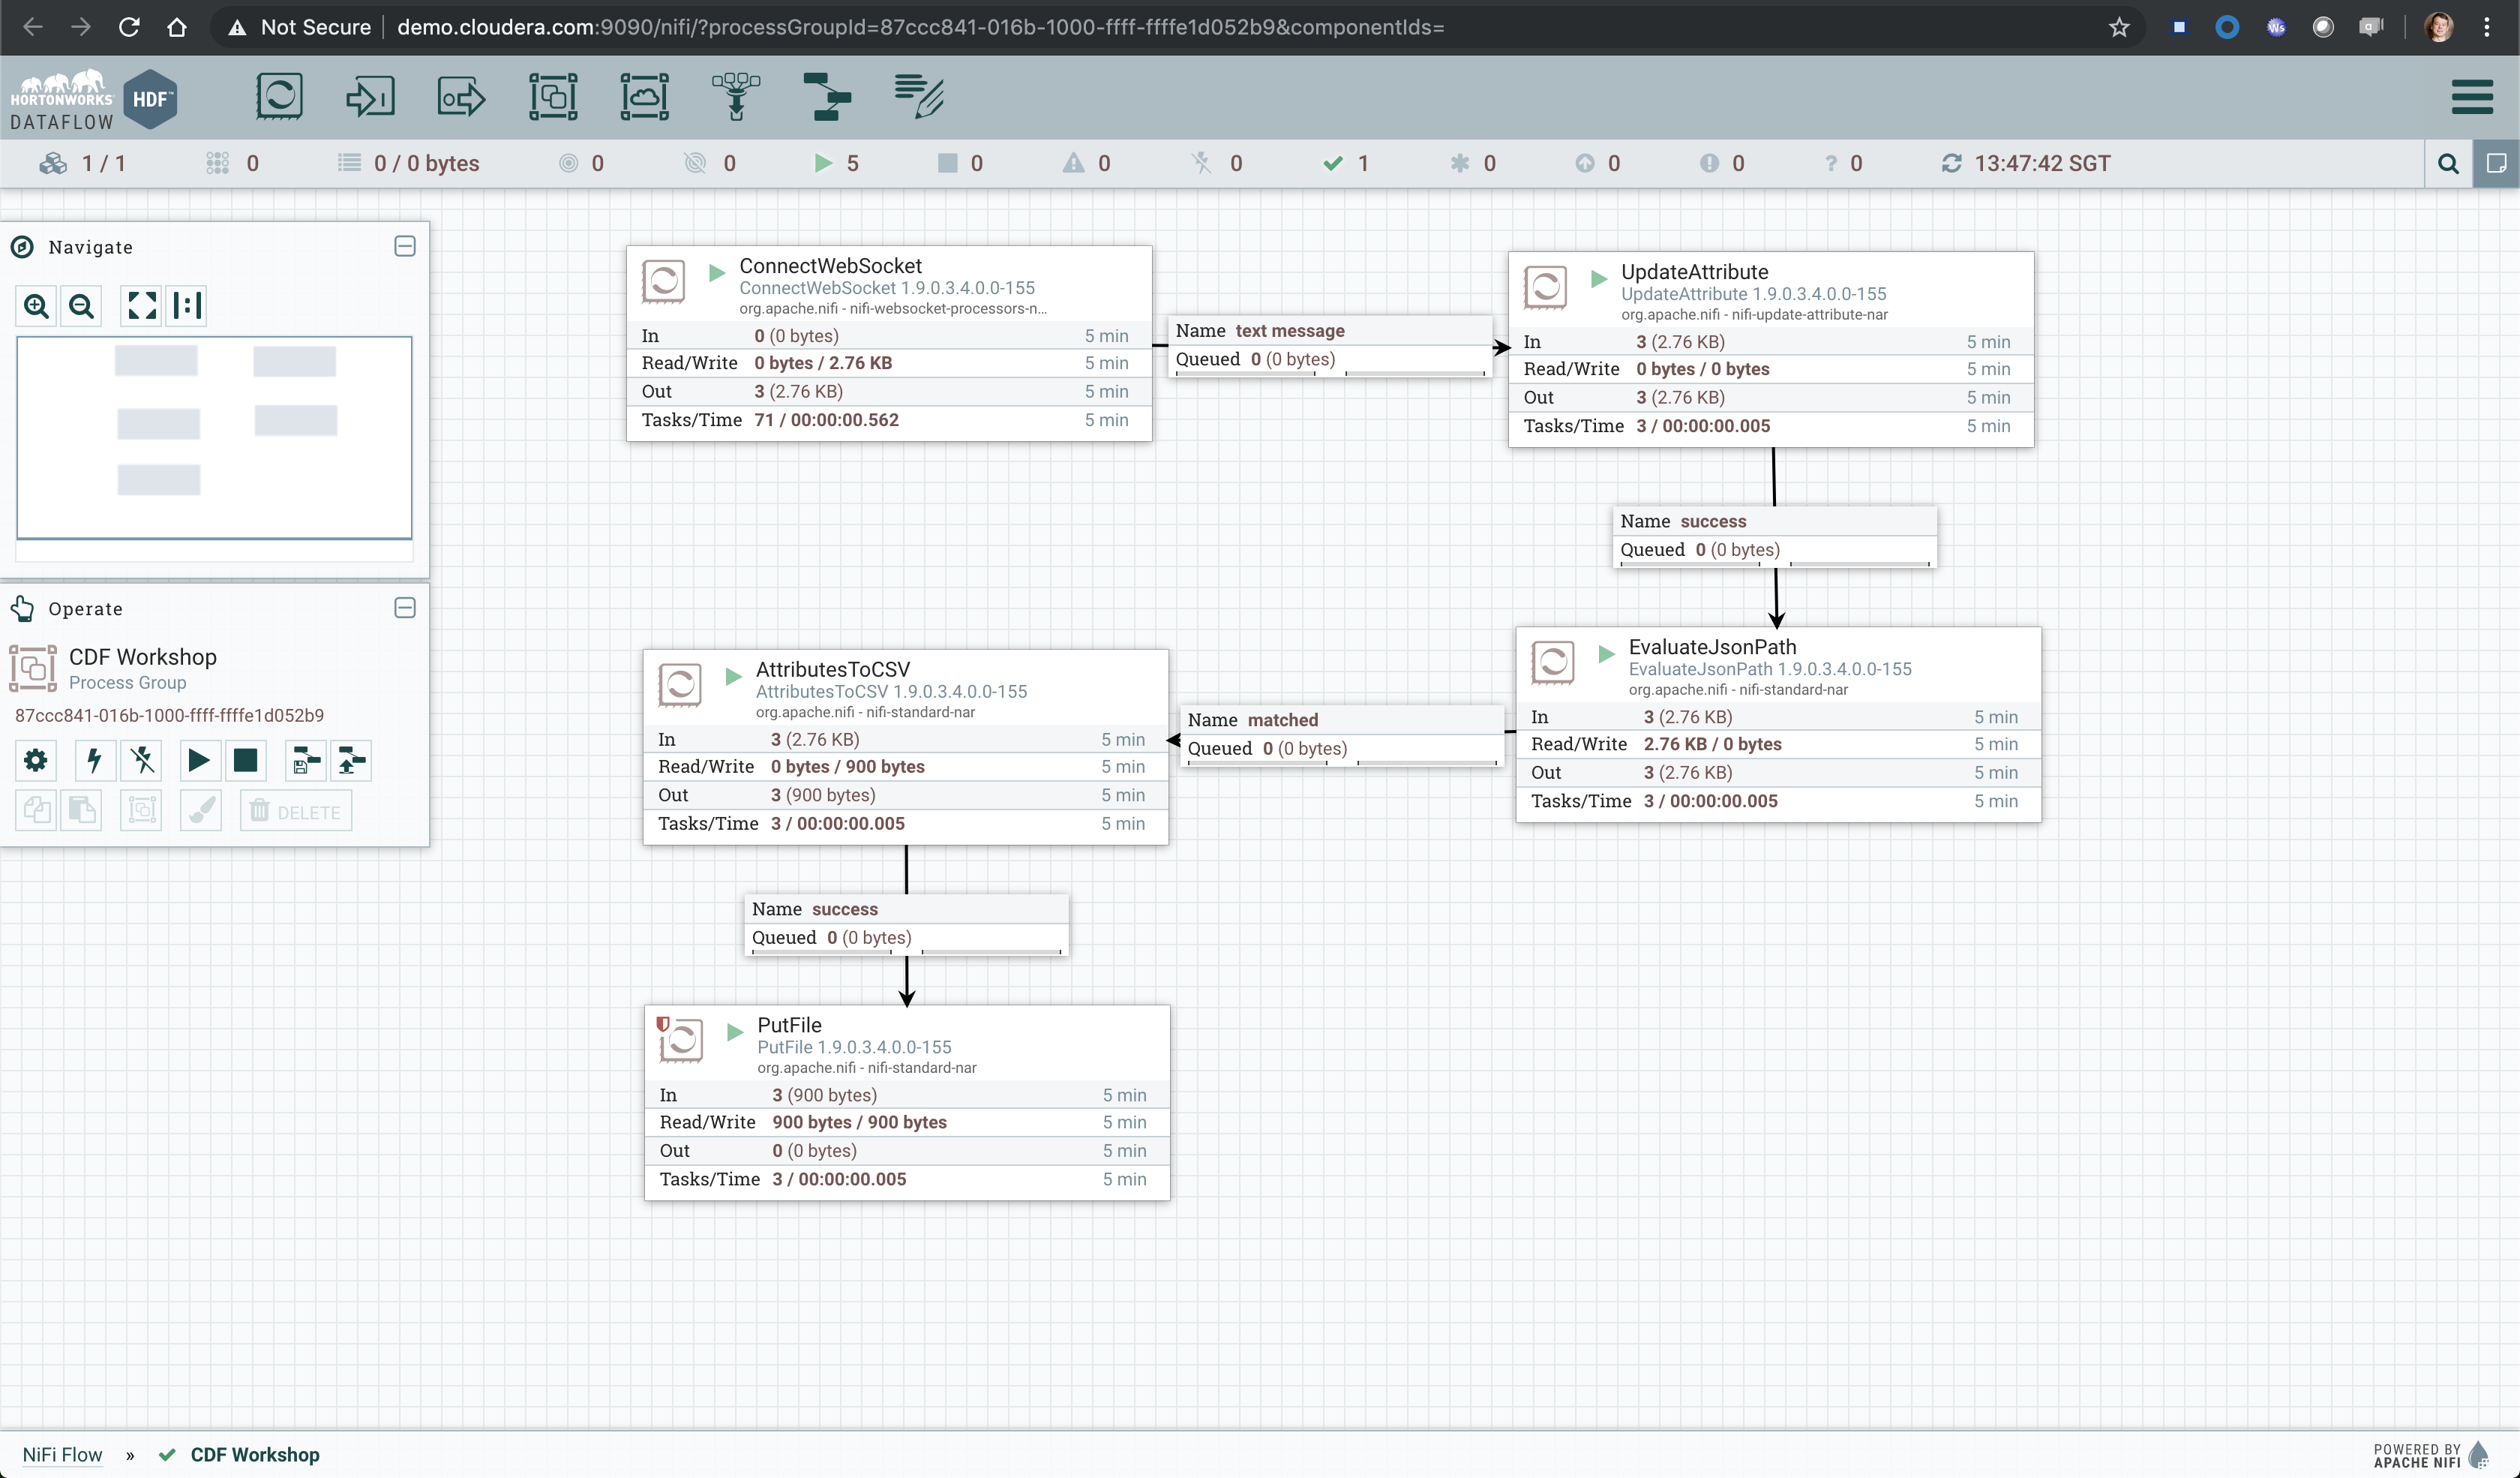Toggle the bulletin board panel icon
The height and width of the screenshot is (1478, 2520).
2496,163
